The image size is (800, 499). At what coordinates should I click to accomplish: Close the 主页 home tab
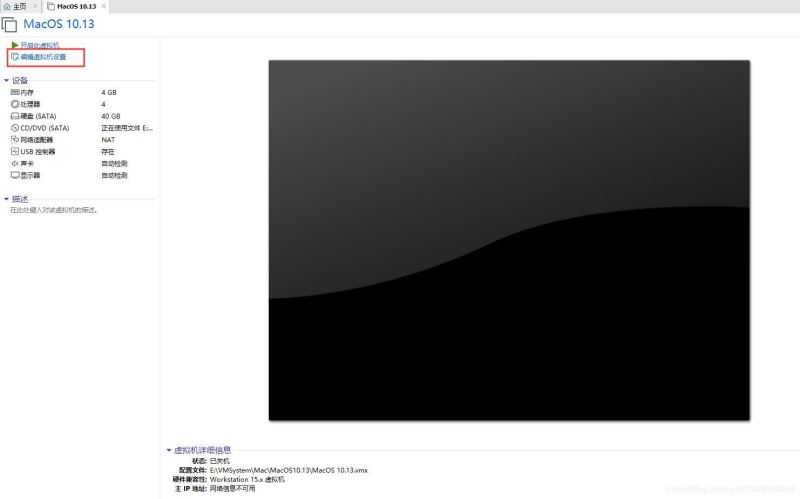pos(35,6)
